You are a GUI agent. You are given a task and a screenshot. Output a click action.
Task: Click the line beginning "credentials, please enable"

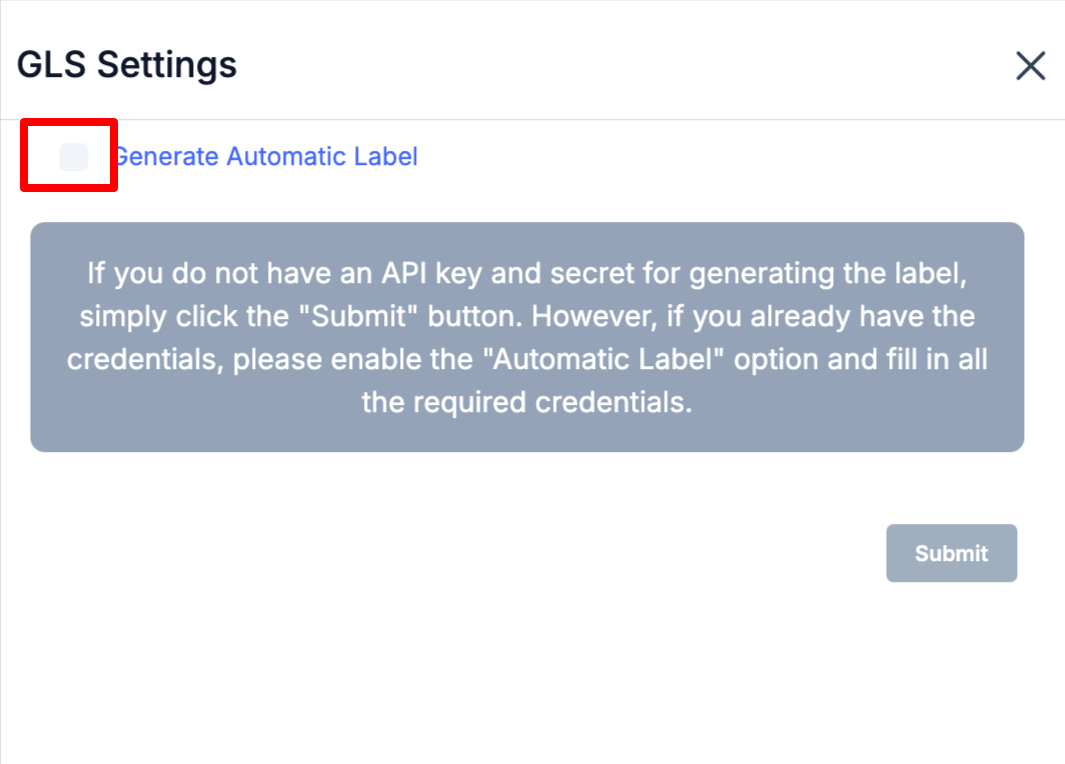[x=527, y=359]
